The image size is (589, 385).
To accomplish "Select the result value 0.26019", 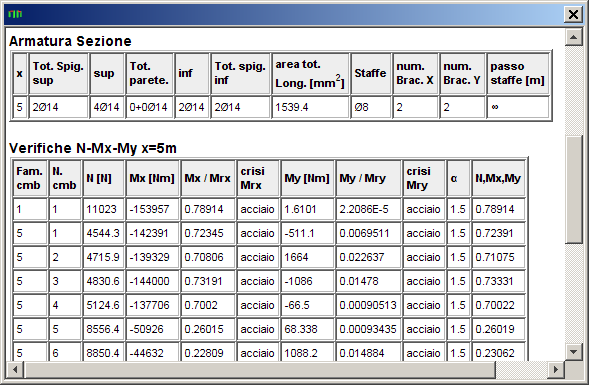I will pyautogui.click(x=498, y=329).
